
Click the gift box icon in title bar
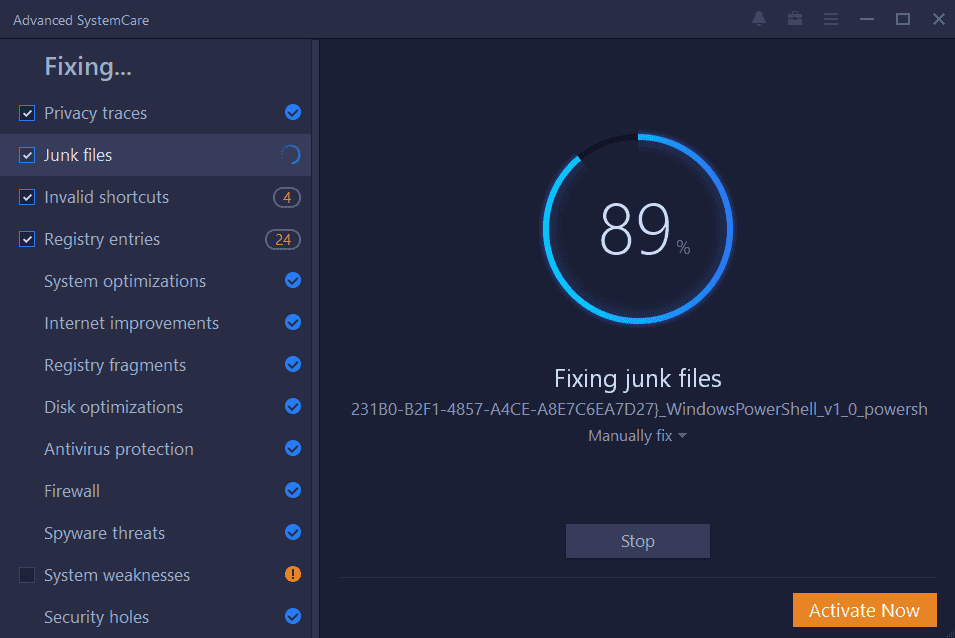coord(795,19)
